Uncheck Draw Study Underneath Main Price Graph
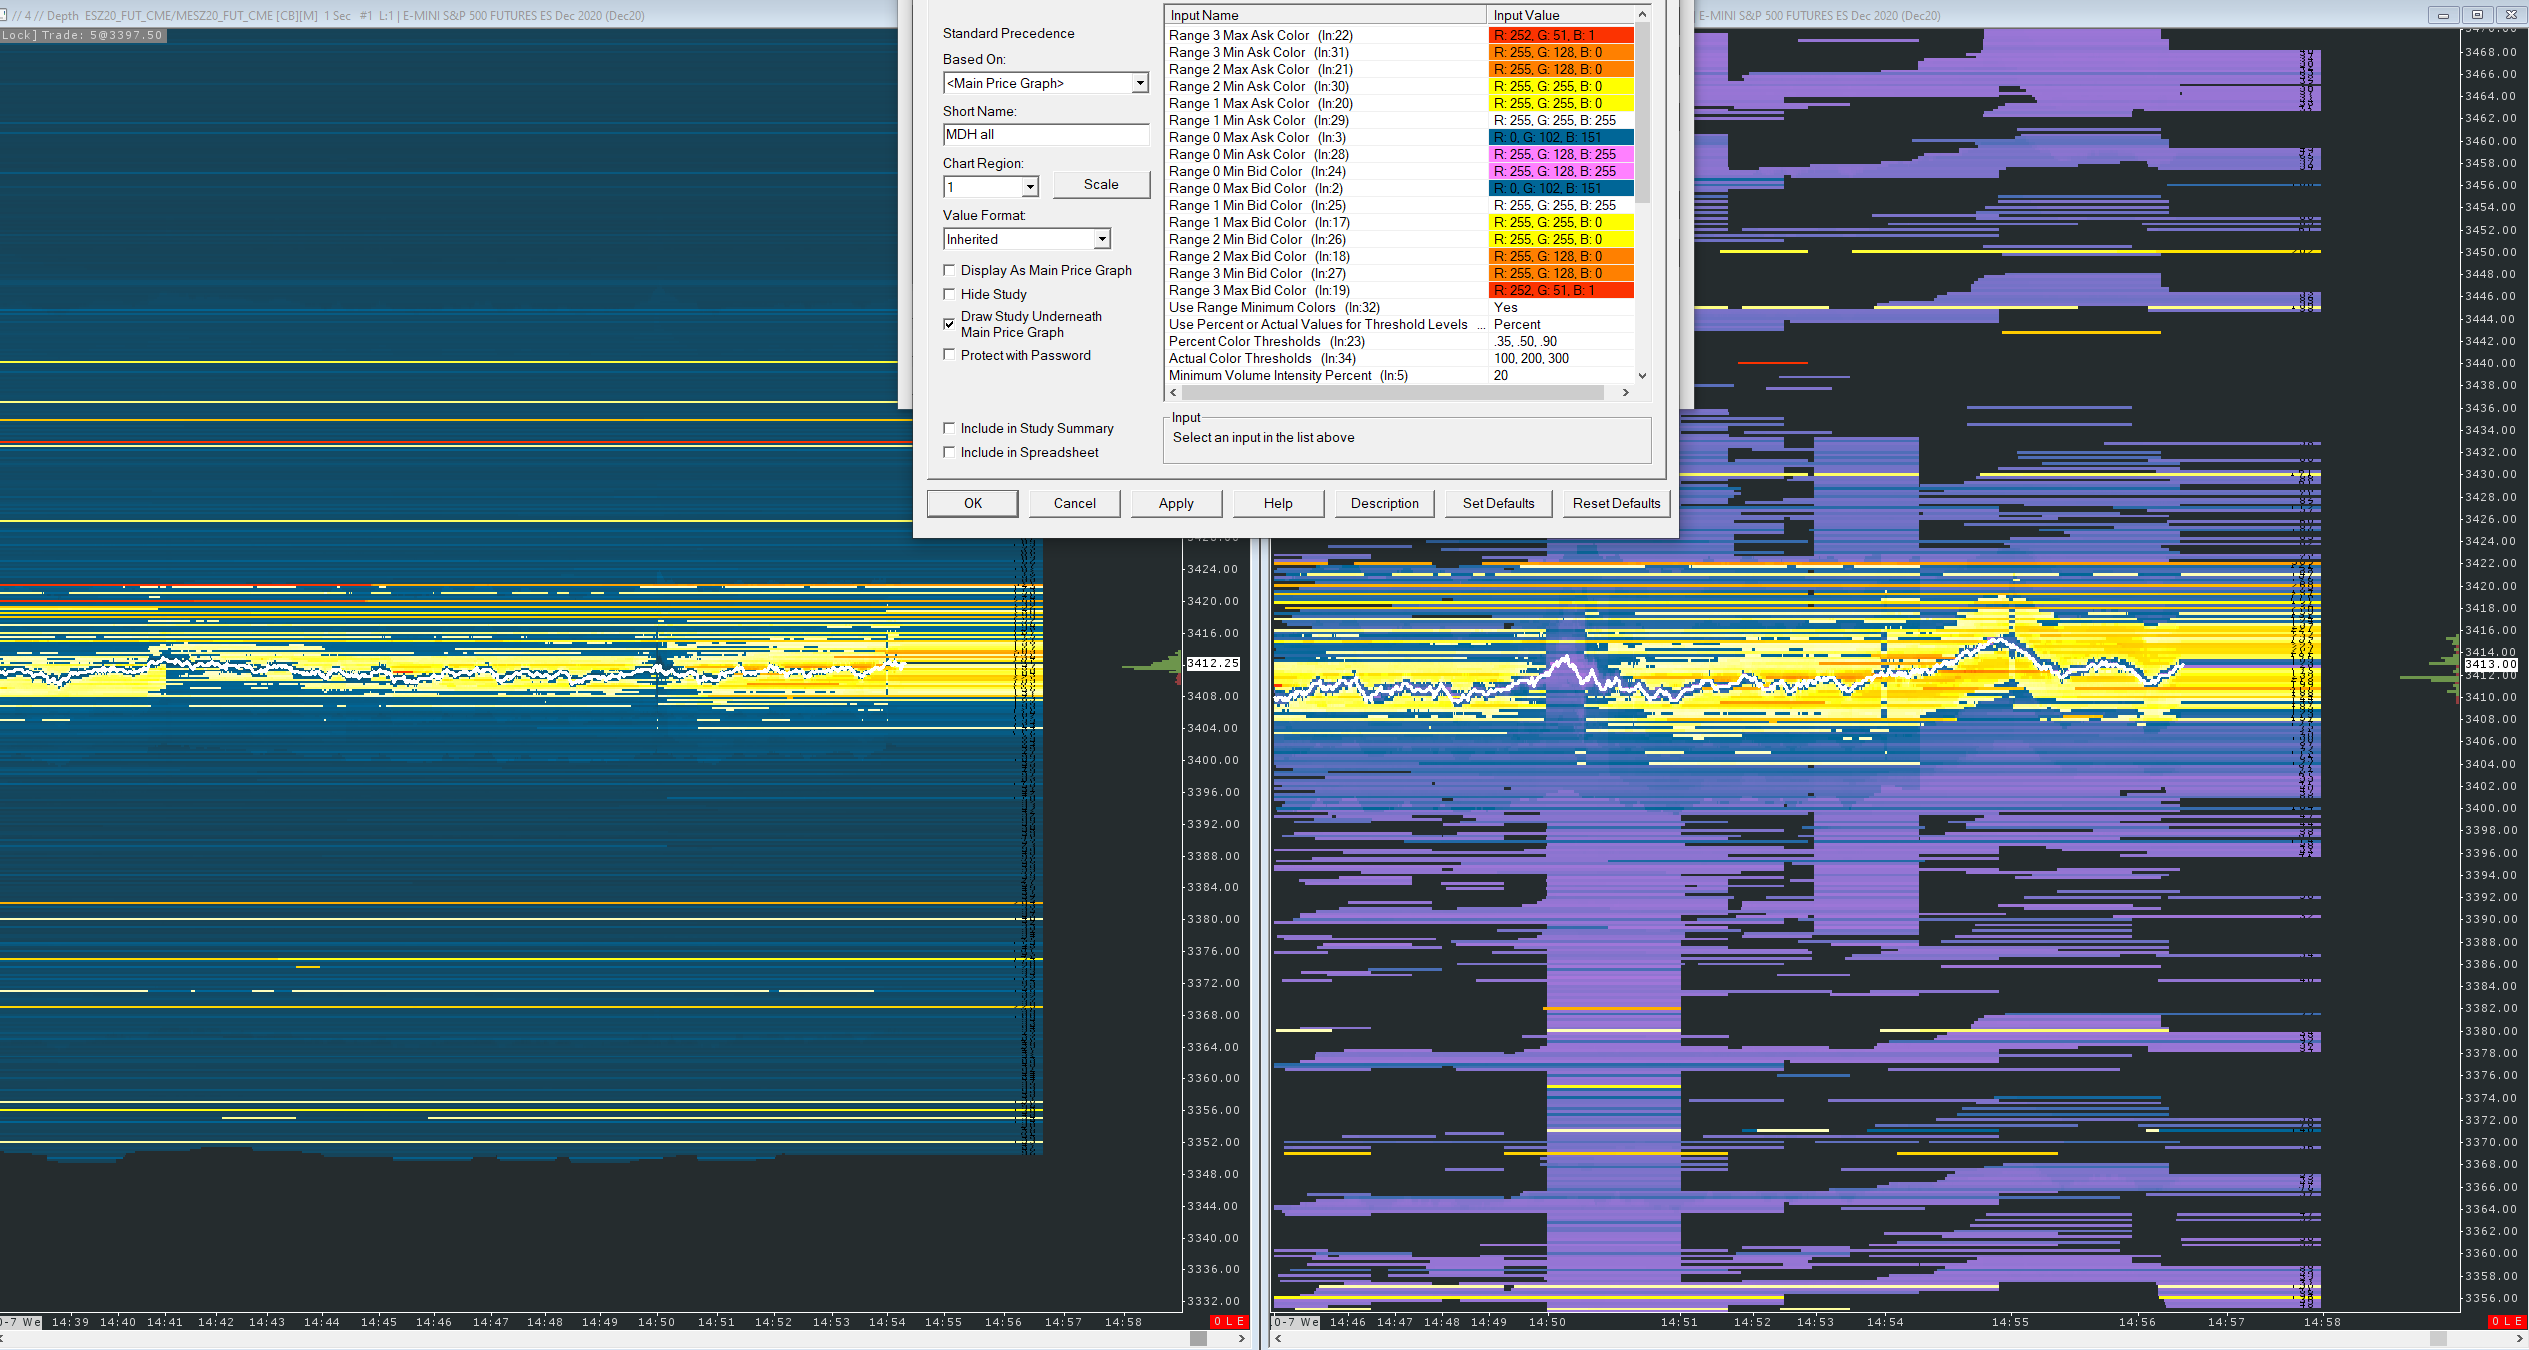This screenshot has width=2529, height=1350. tap(949, 324)
